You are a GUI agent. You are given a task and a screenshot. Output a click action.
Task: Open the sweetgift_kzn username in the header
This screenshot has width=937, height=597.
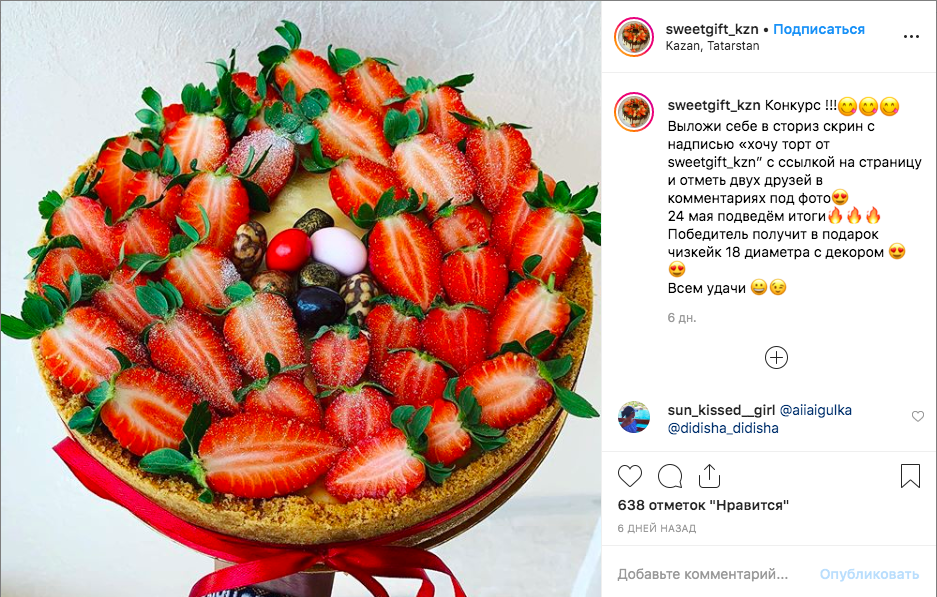point(712,29)
